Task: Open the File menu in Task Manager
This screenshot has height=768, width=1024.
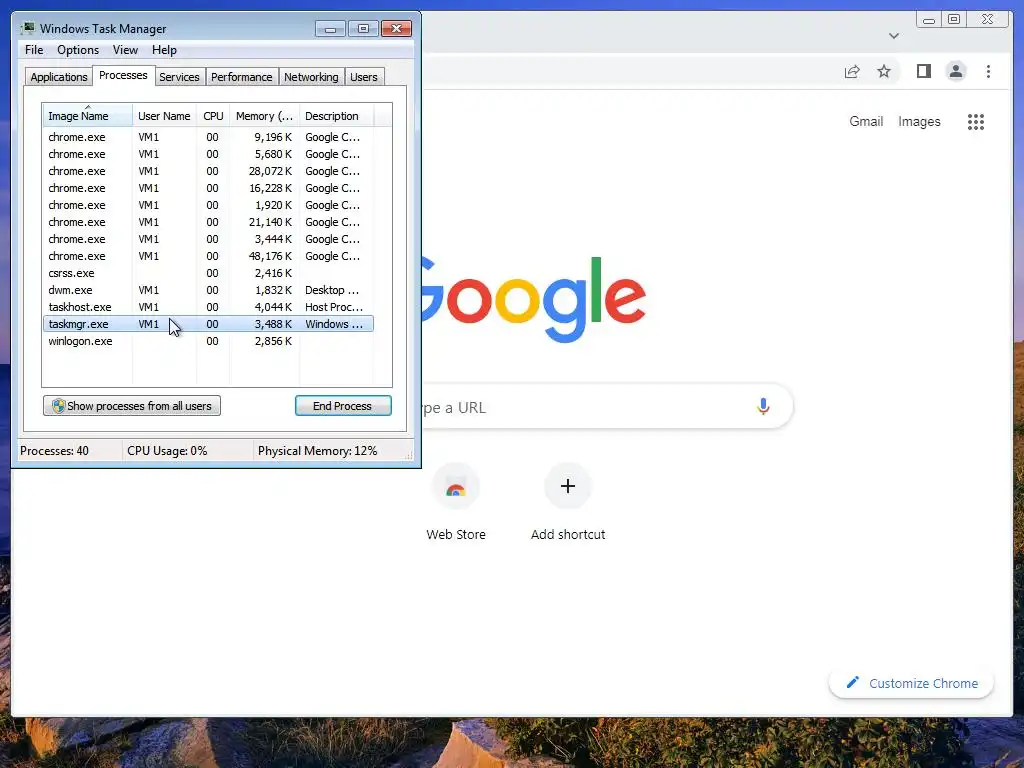Action: [34, 50]
